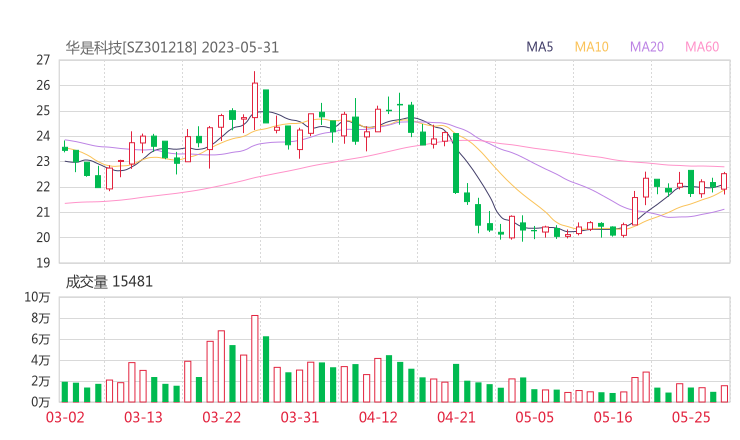This screenshot has height=440, width=740.
Task: Click the price axis value 19
Action: pos(43,263)
